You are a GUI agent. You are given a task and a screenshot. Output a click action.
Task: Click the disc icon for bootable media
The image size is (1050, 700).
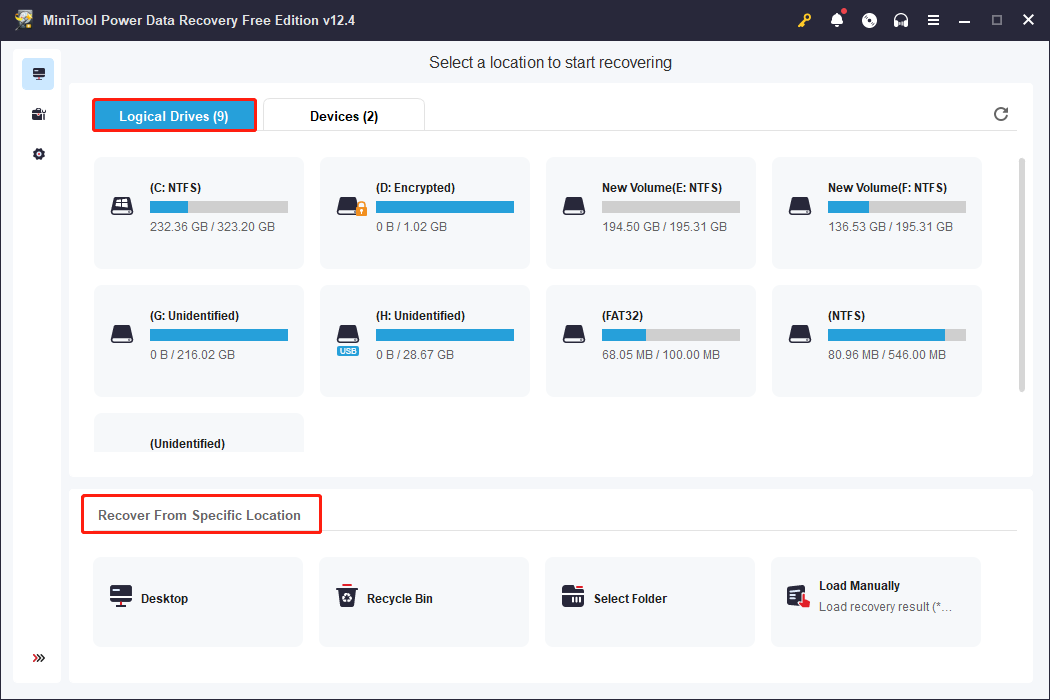869,20
